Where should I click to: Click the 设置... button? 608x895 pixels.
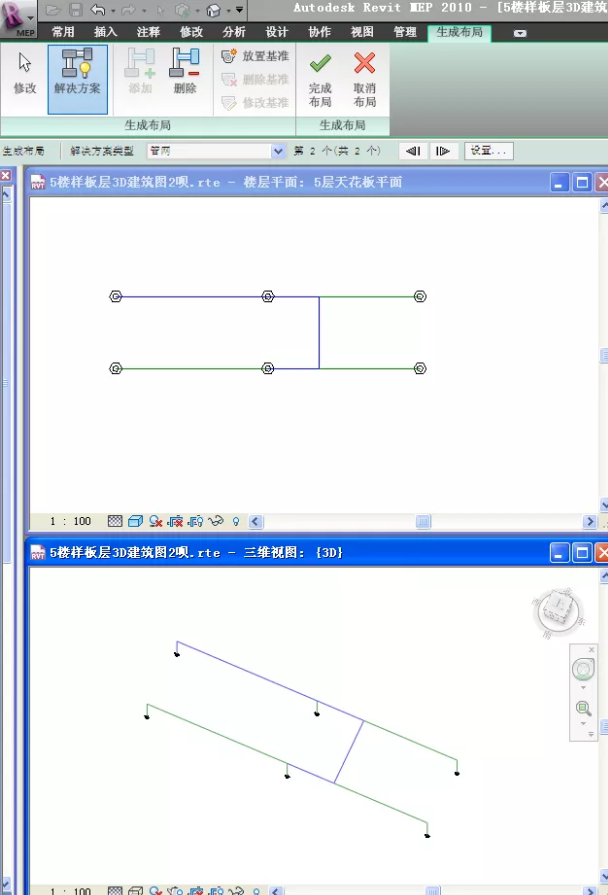(489, 151)
